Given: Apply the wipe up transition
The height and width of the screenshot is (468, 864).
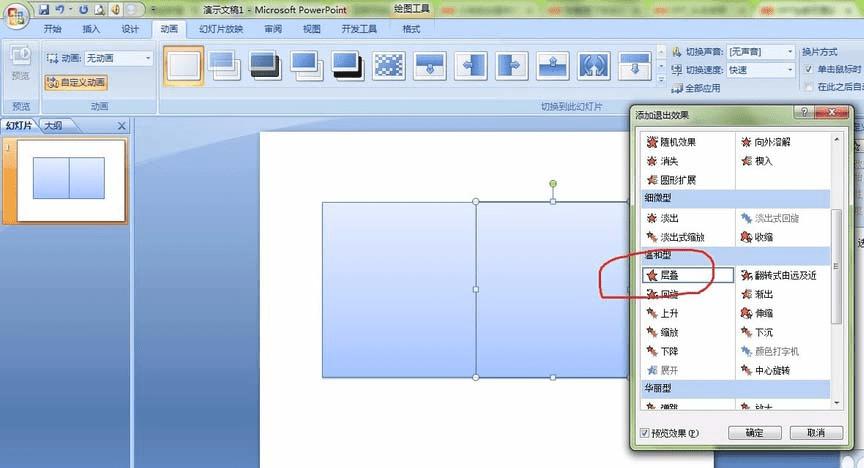Looking at the screenshot, I should pyautogui.click(x=553, y=66).
